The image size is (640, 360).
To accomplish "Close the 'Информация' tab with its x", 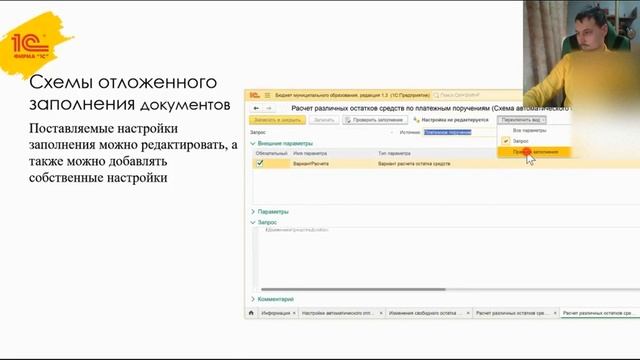I will point(294,313).
